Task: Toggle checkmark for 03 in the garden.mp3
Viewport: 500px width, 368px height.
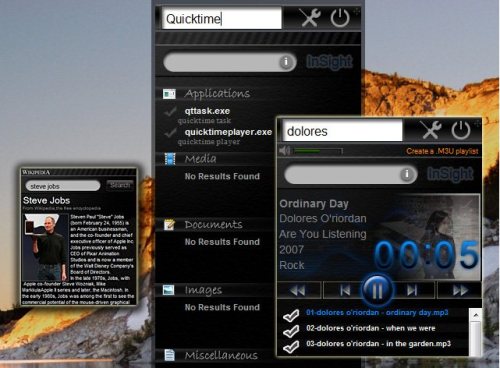Action: pyautogui.click(x=291, y=346)
